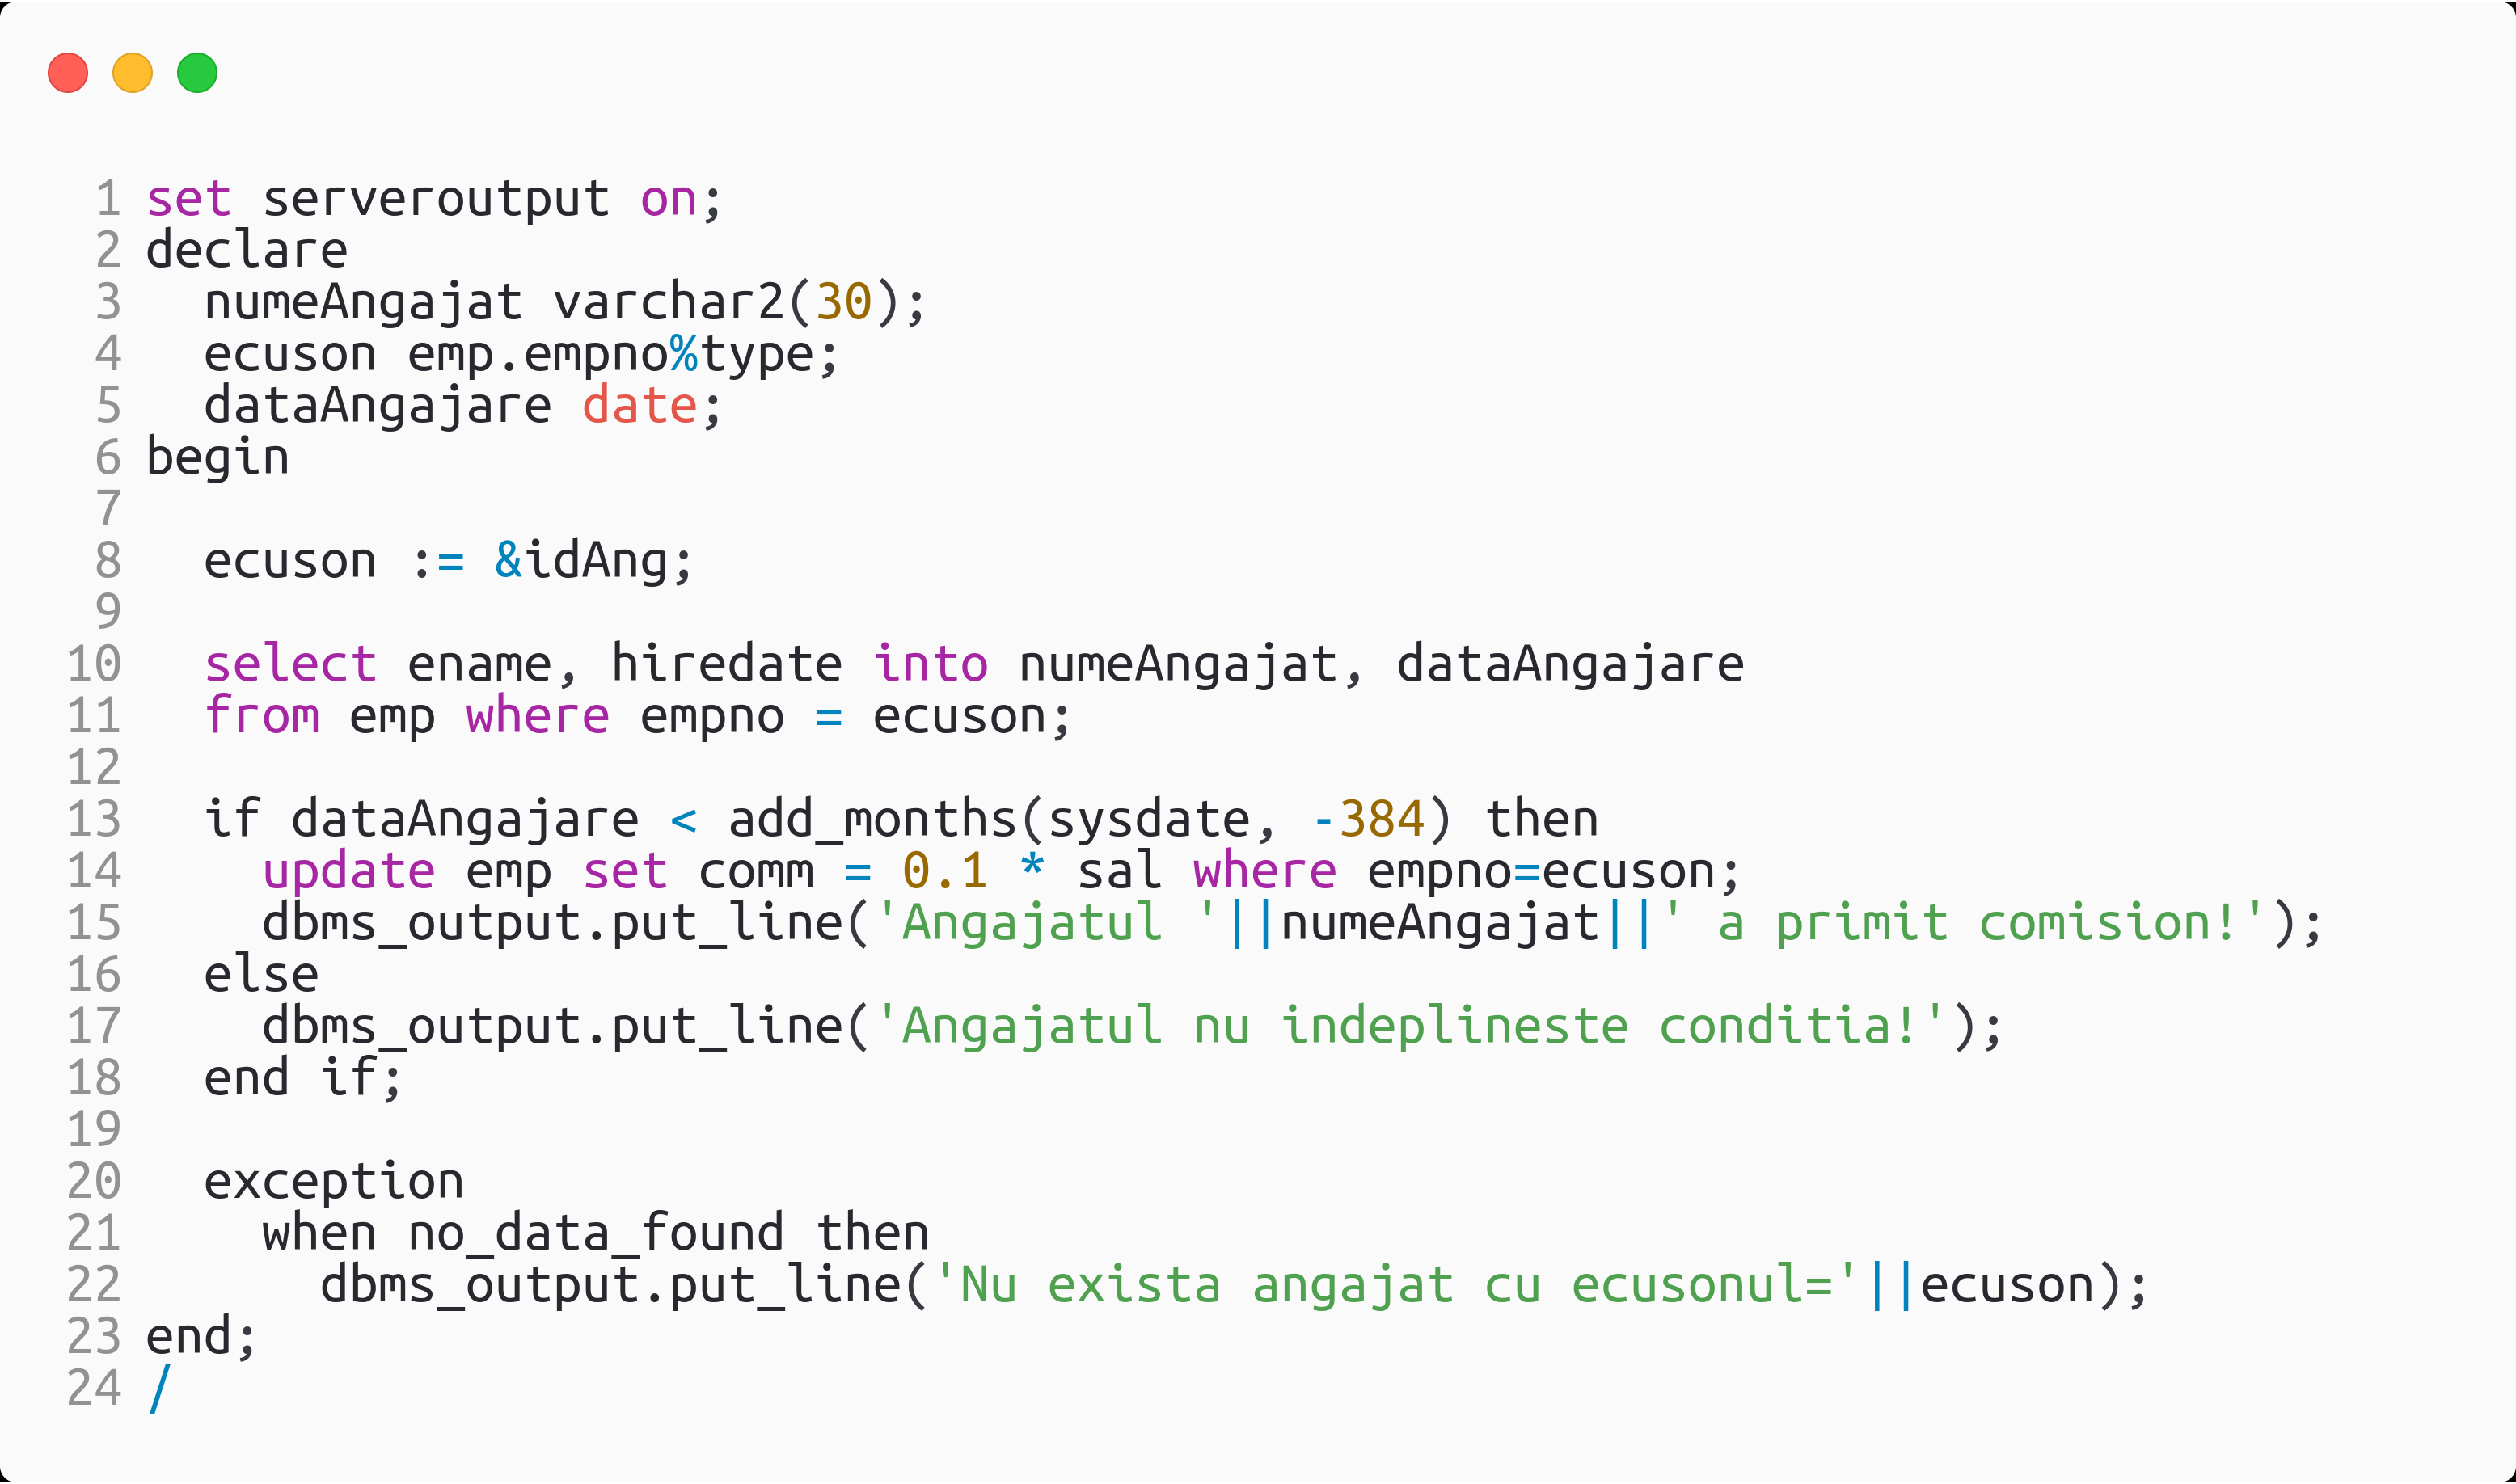Click the yellow minimize window dot
The image size is (2516, 1484).
[132, 73]
